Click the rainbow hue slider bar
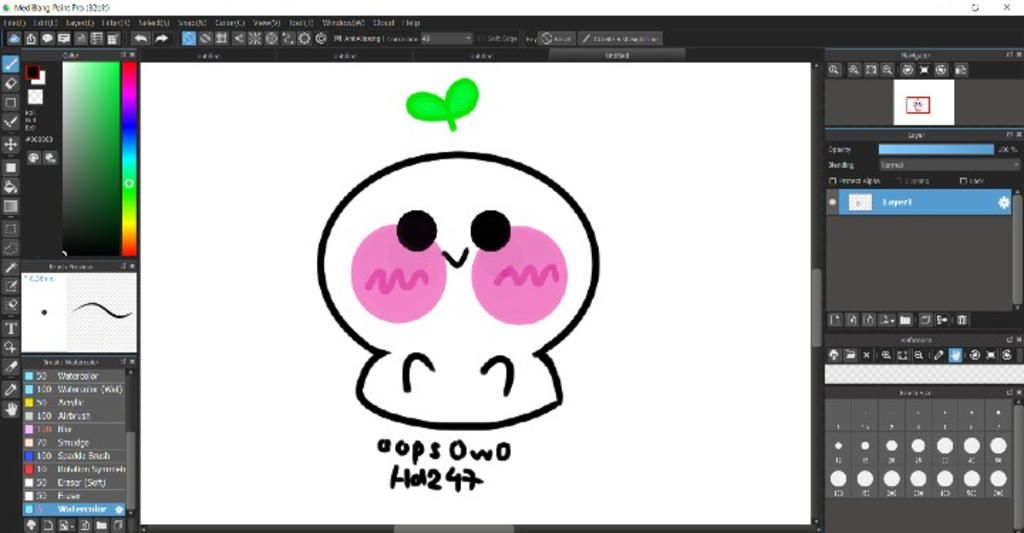1024x533 pixels. pos(129,158)
